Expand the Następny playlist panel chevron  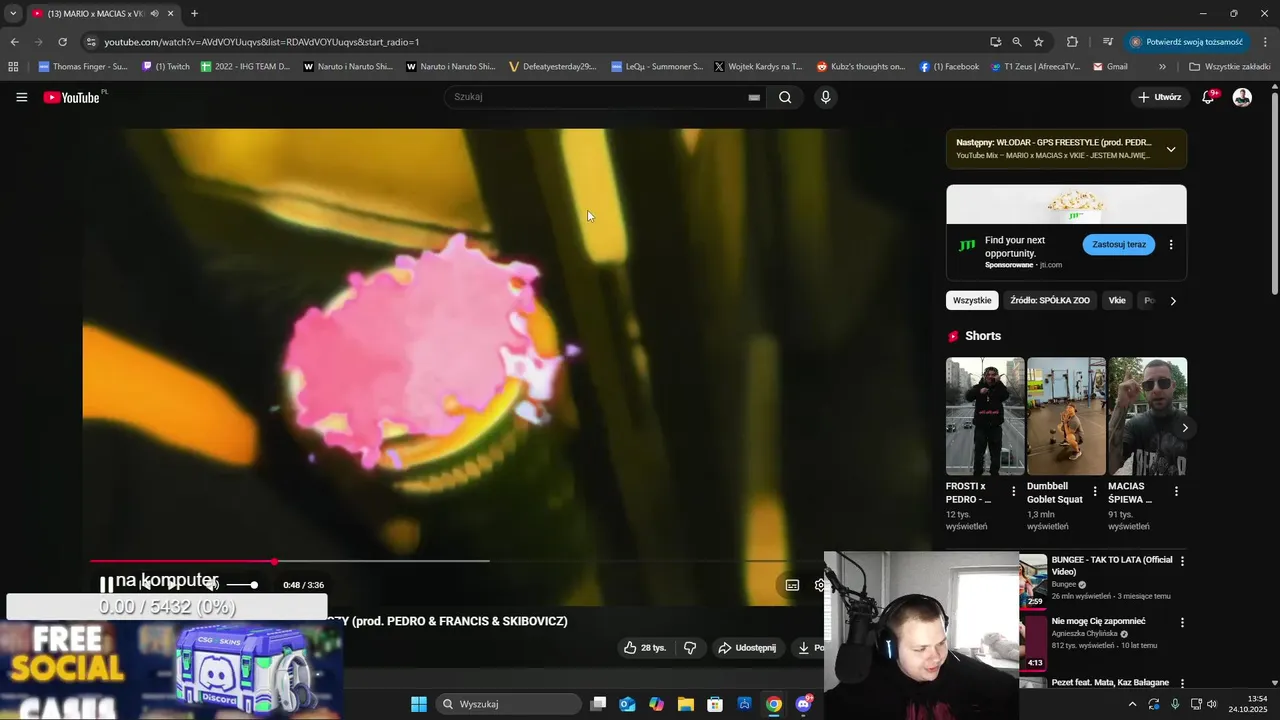click(1171, 149)
